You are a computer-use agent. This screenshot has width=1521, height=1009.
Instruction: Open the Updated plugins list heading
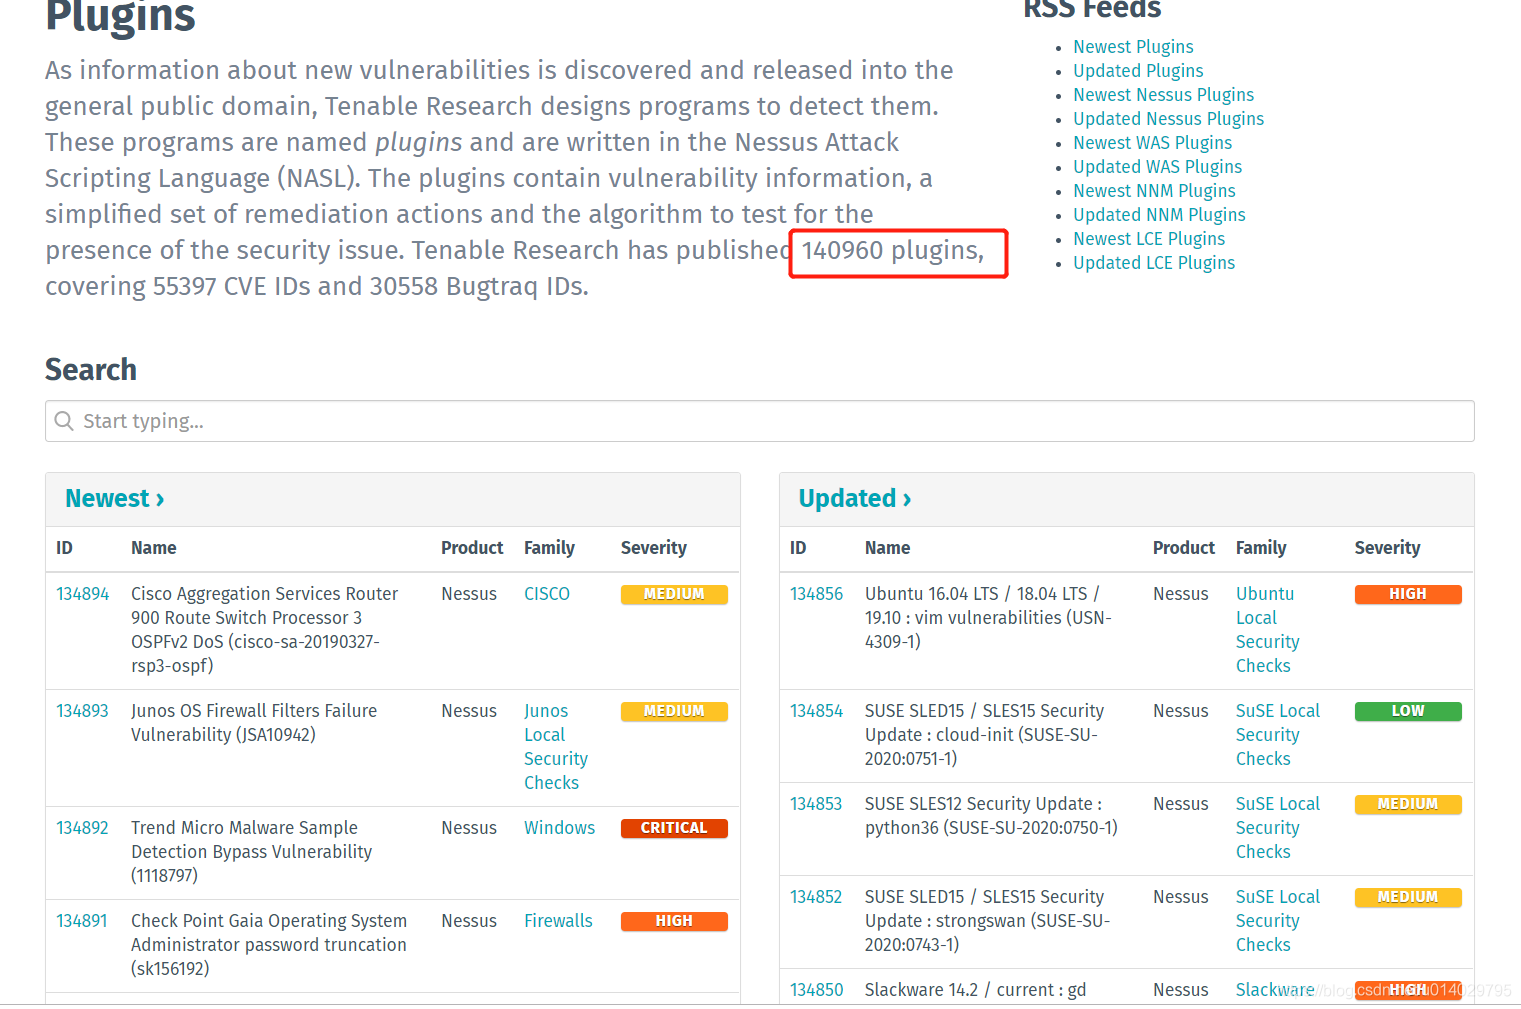point(855,498)
